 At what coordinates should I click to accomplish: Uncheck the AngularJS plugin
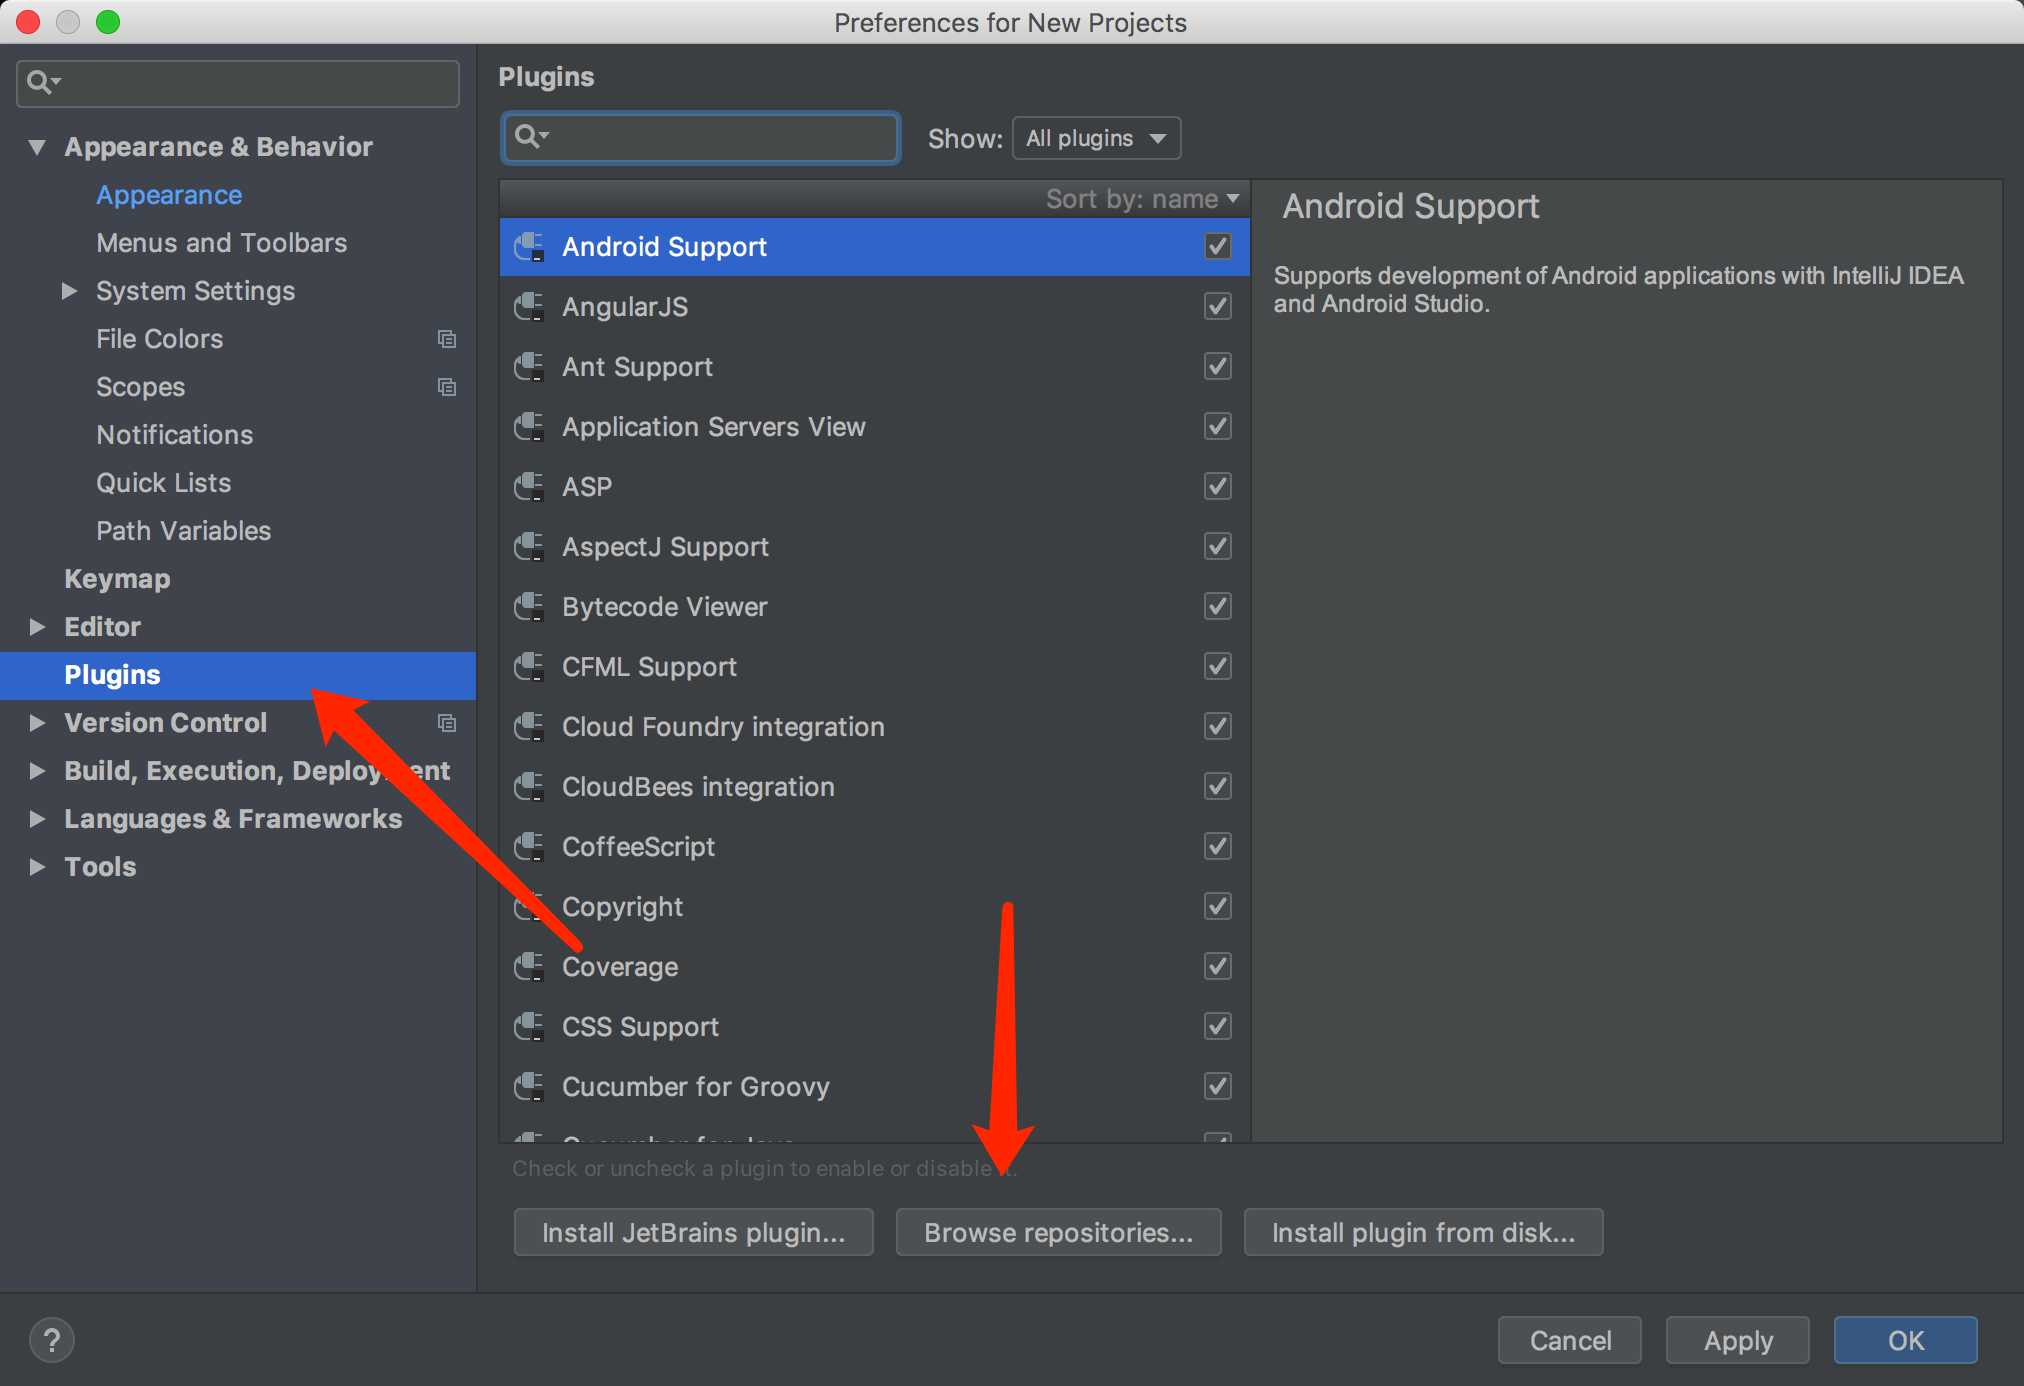[x=1218, y=306]
